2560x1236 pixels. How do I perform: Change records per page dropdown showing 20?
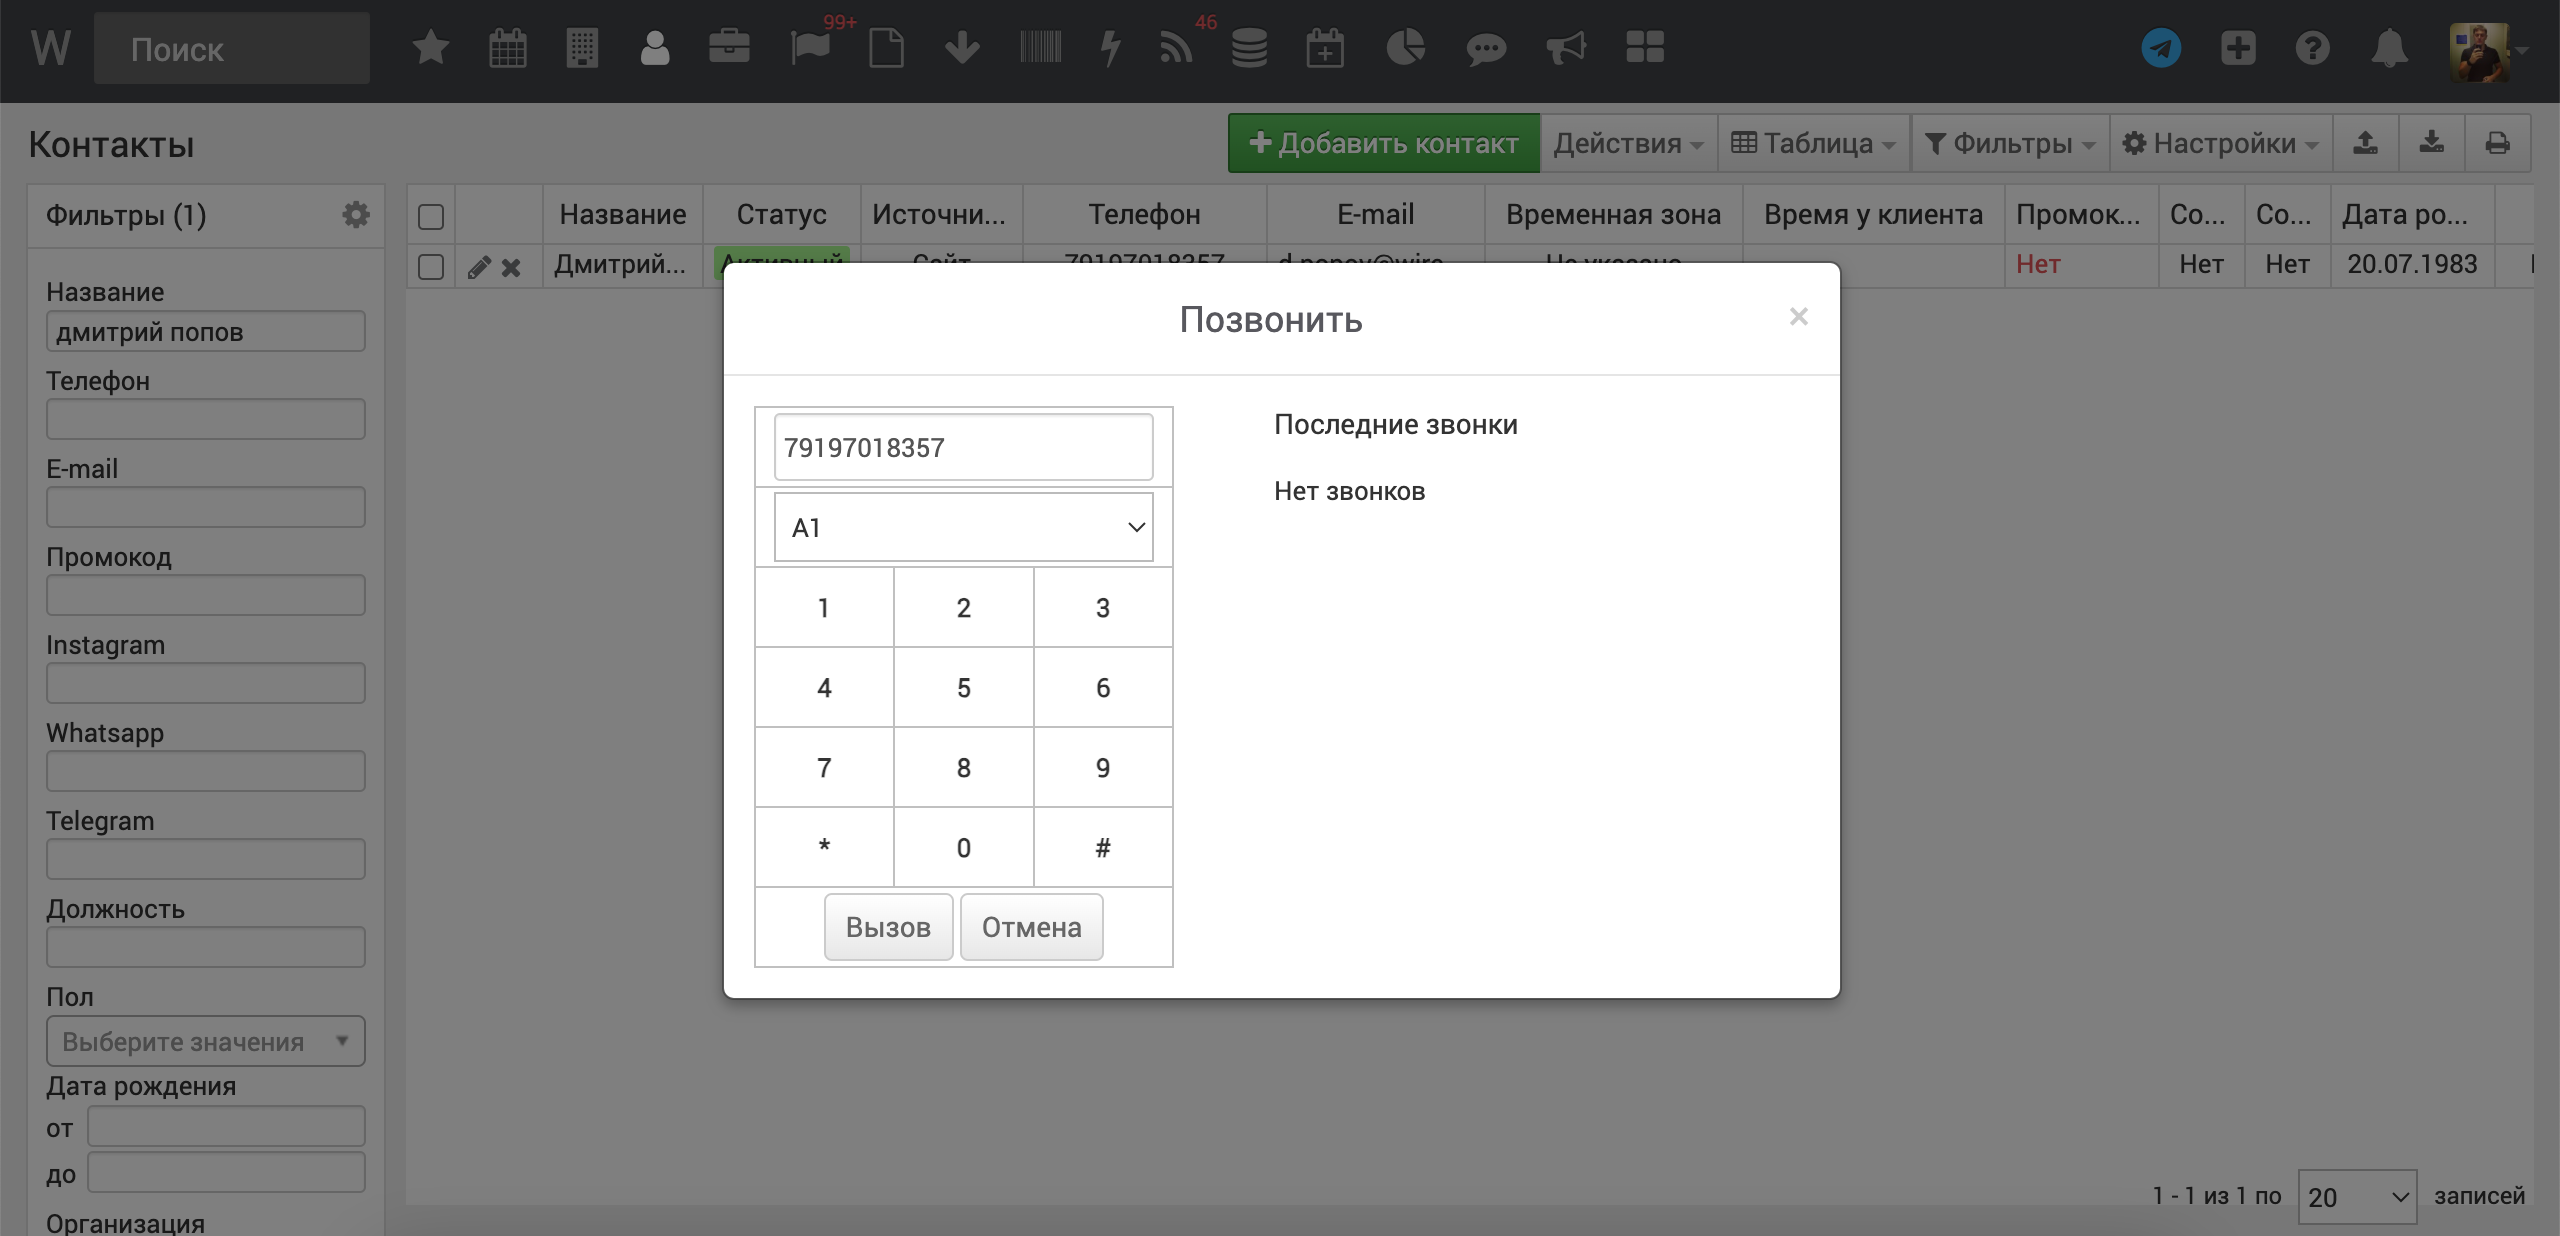pos(2356,1197)
